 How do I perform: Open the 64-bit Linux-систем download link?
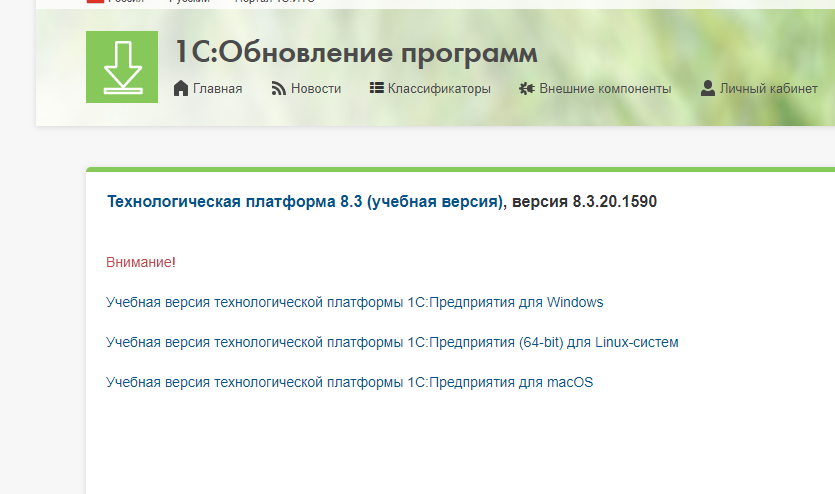[392, 342]
